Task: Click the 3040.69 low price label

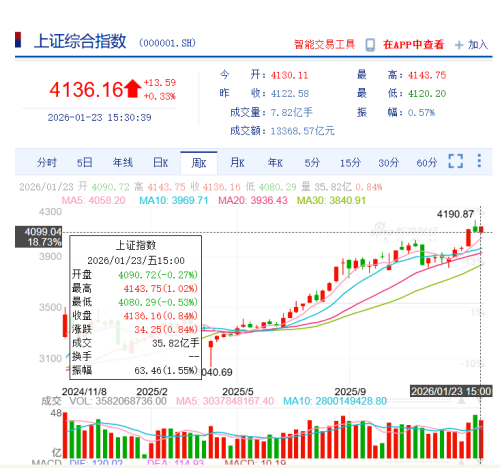Action: [217, 372]
